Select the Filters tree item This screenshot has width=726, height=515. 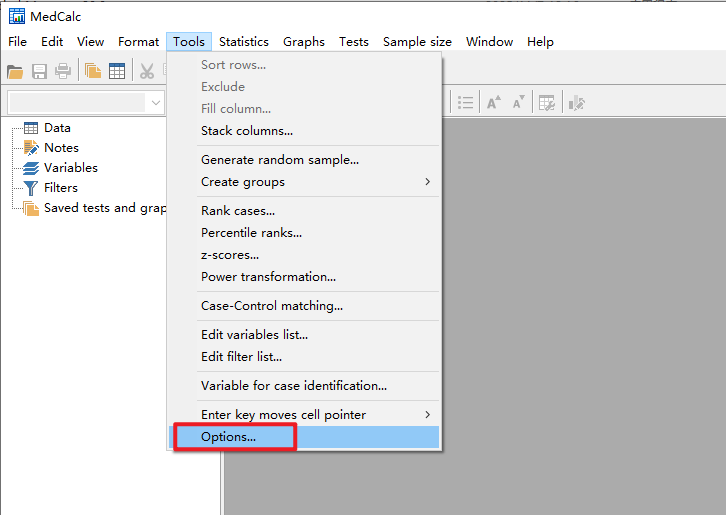(x=60, y=188)
